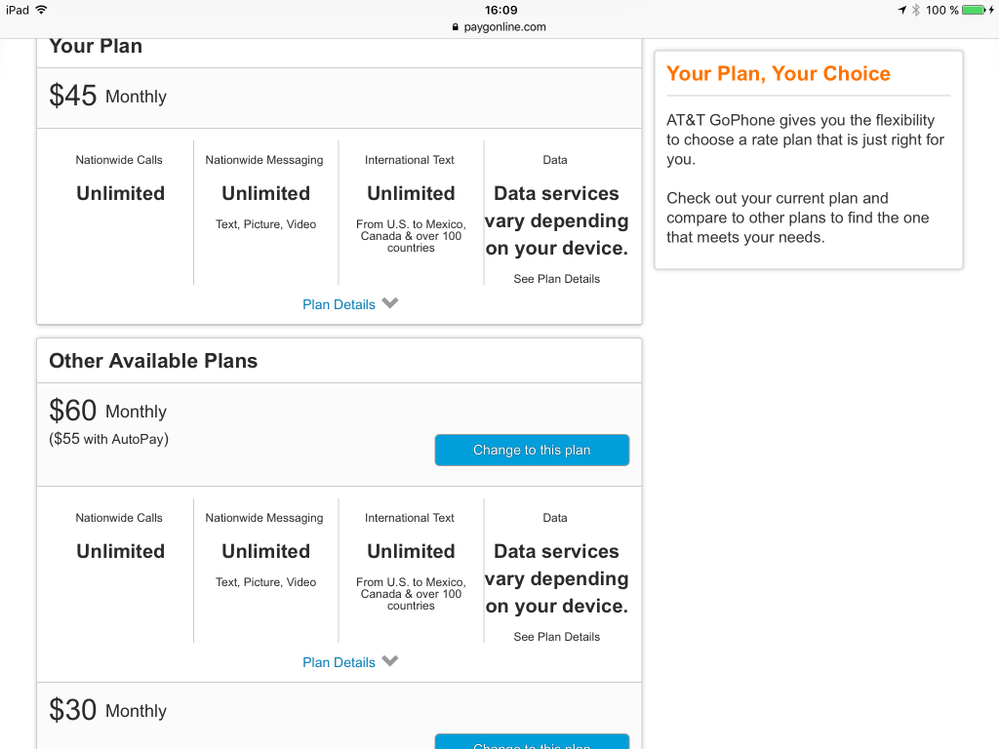The image size is (999, 749).
Task: Open Plan Details link under $60 plan
Action: [339, 662]
